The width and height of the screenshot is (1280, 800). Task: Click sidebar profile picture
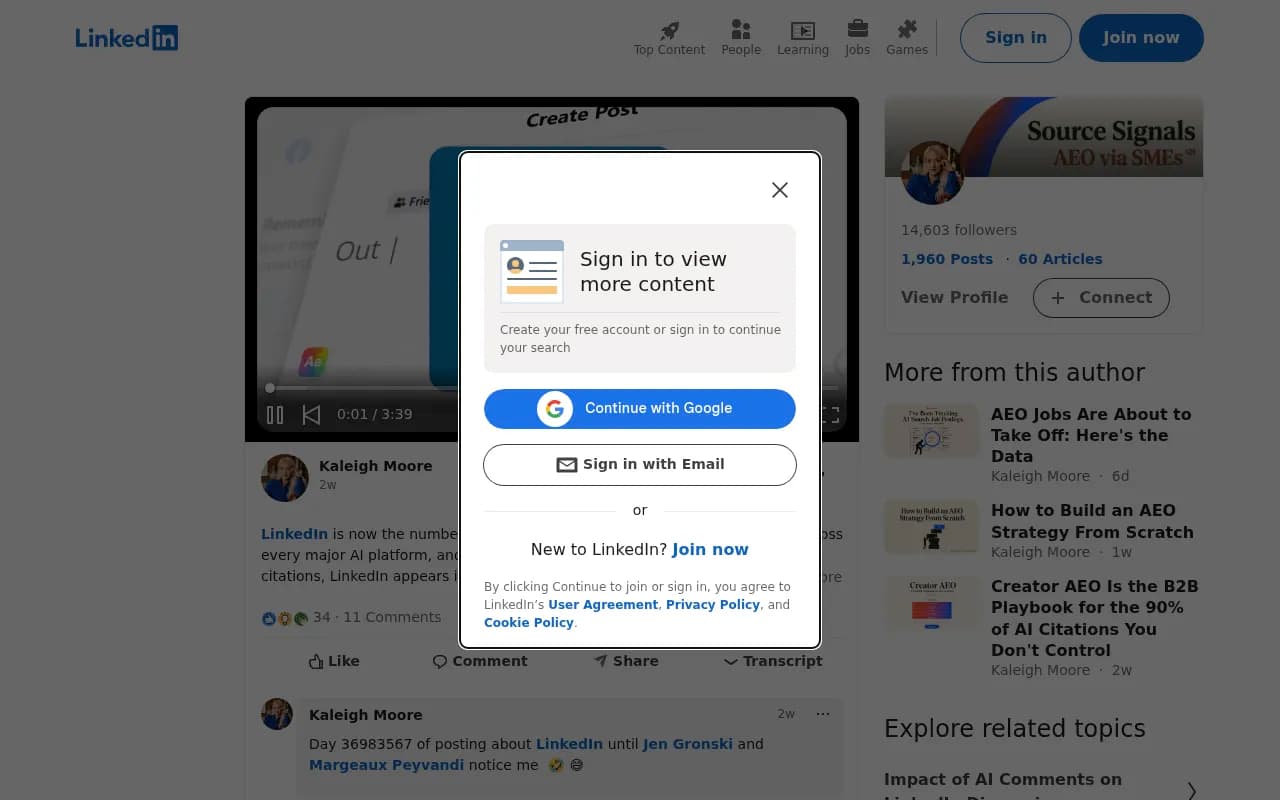(x=932, y=173)
